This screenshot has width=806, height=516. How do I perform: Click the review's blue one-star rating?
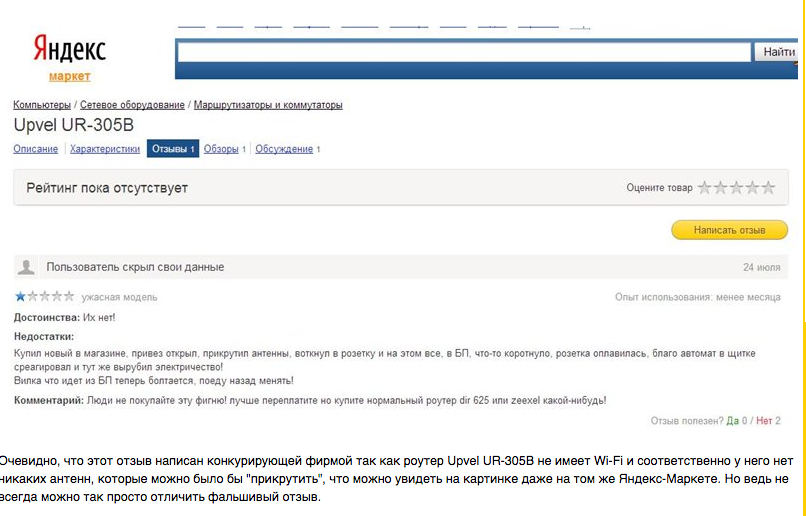pyautogui.click(x=20, y=297)
